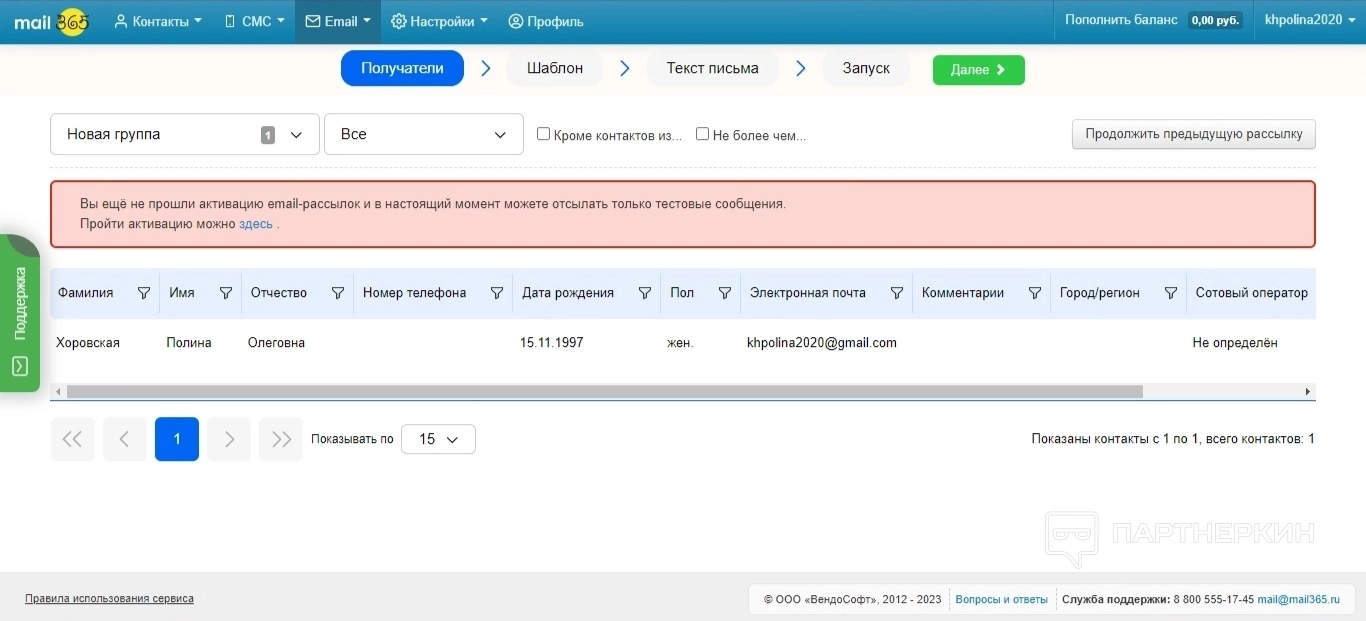Click the Не определён operator cell
The height and width of the screenshot is (621, 1366).
1235,343
